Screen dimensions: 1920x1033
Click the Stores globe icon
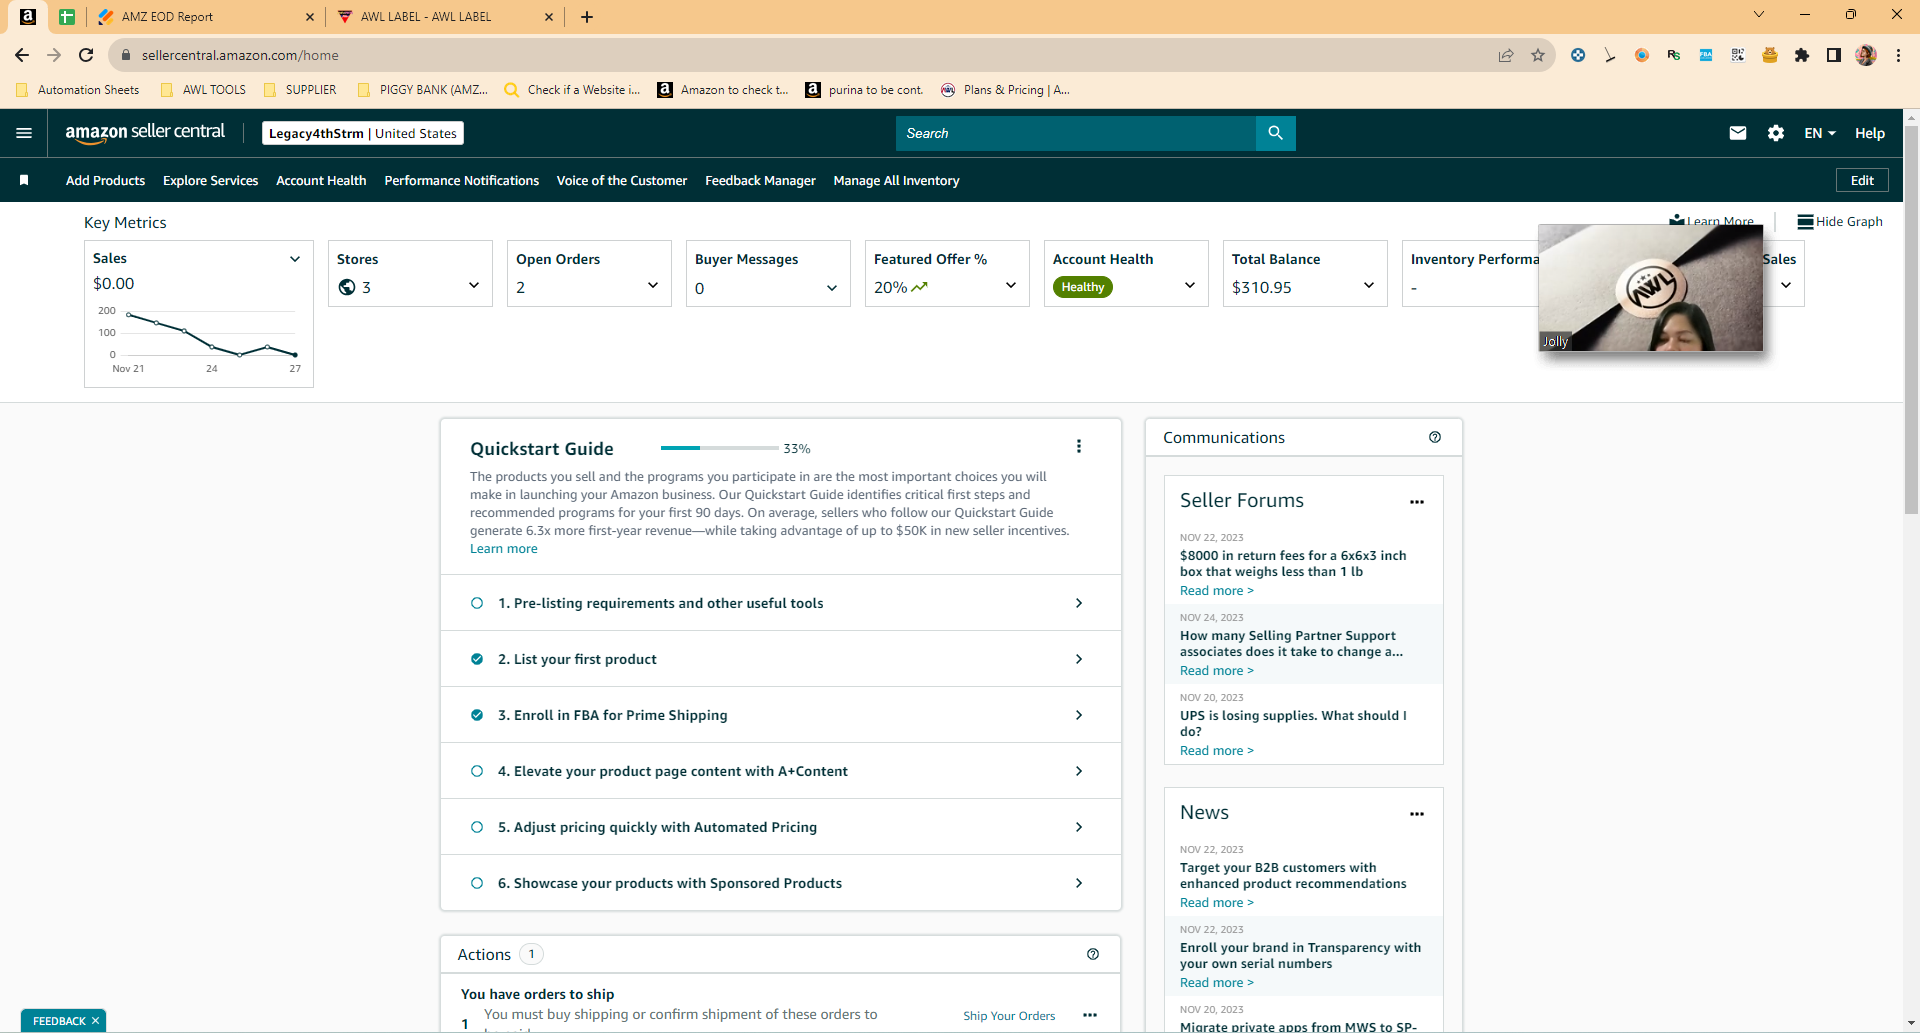pyautogui.click(x=347, y=287)
